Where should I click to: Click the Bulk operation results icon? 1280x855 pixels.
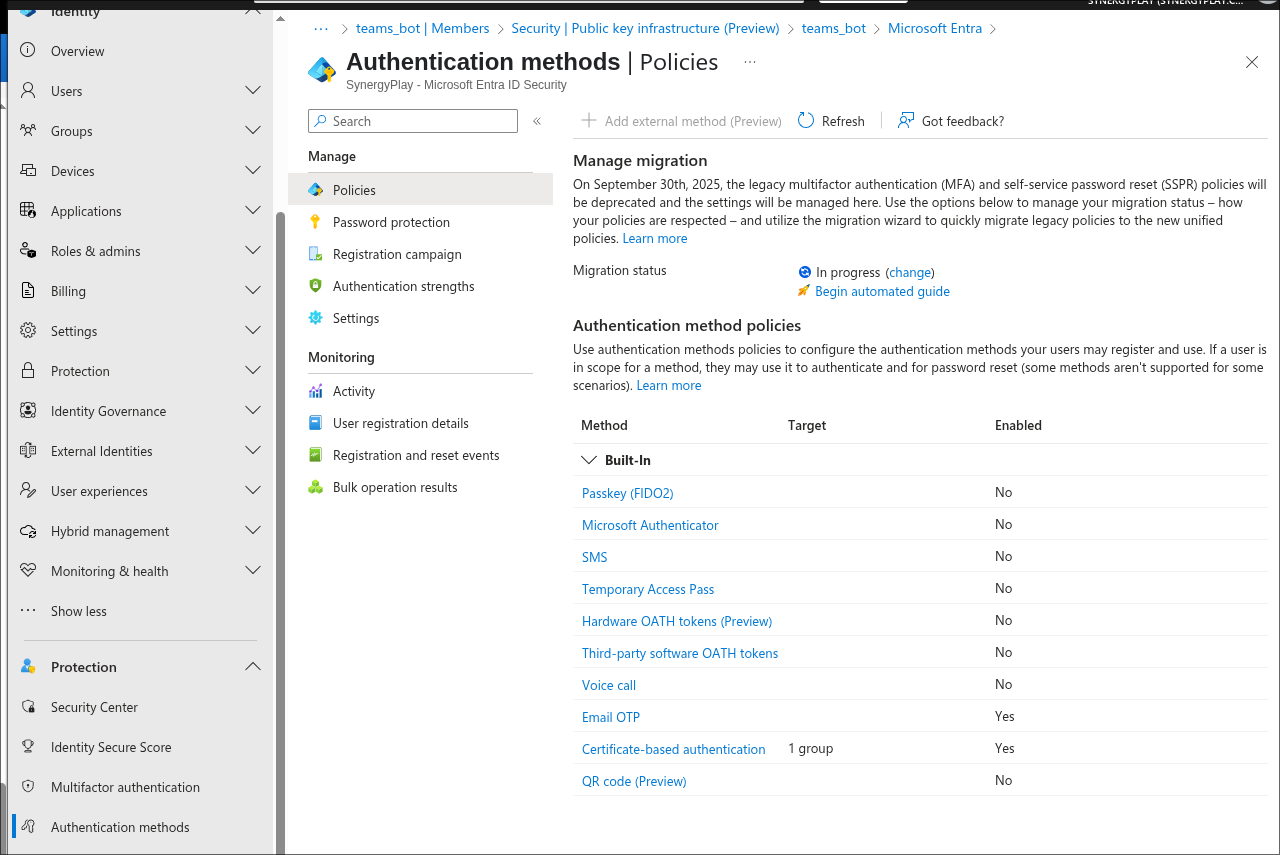pos(316,487)
